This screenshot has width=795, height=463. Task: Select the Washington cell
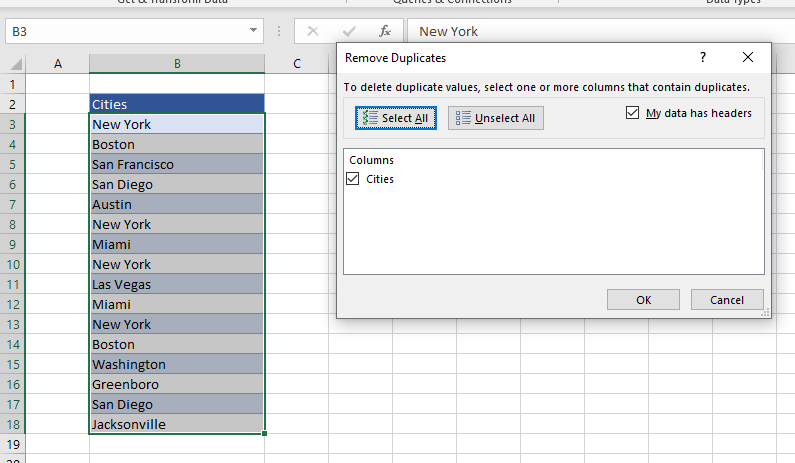click(x=177, y=364)
